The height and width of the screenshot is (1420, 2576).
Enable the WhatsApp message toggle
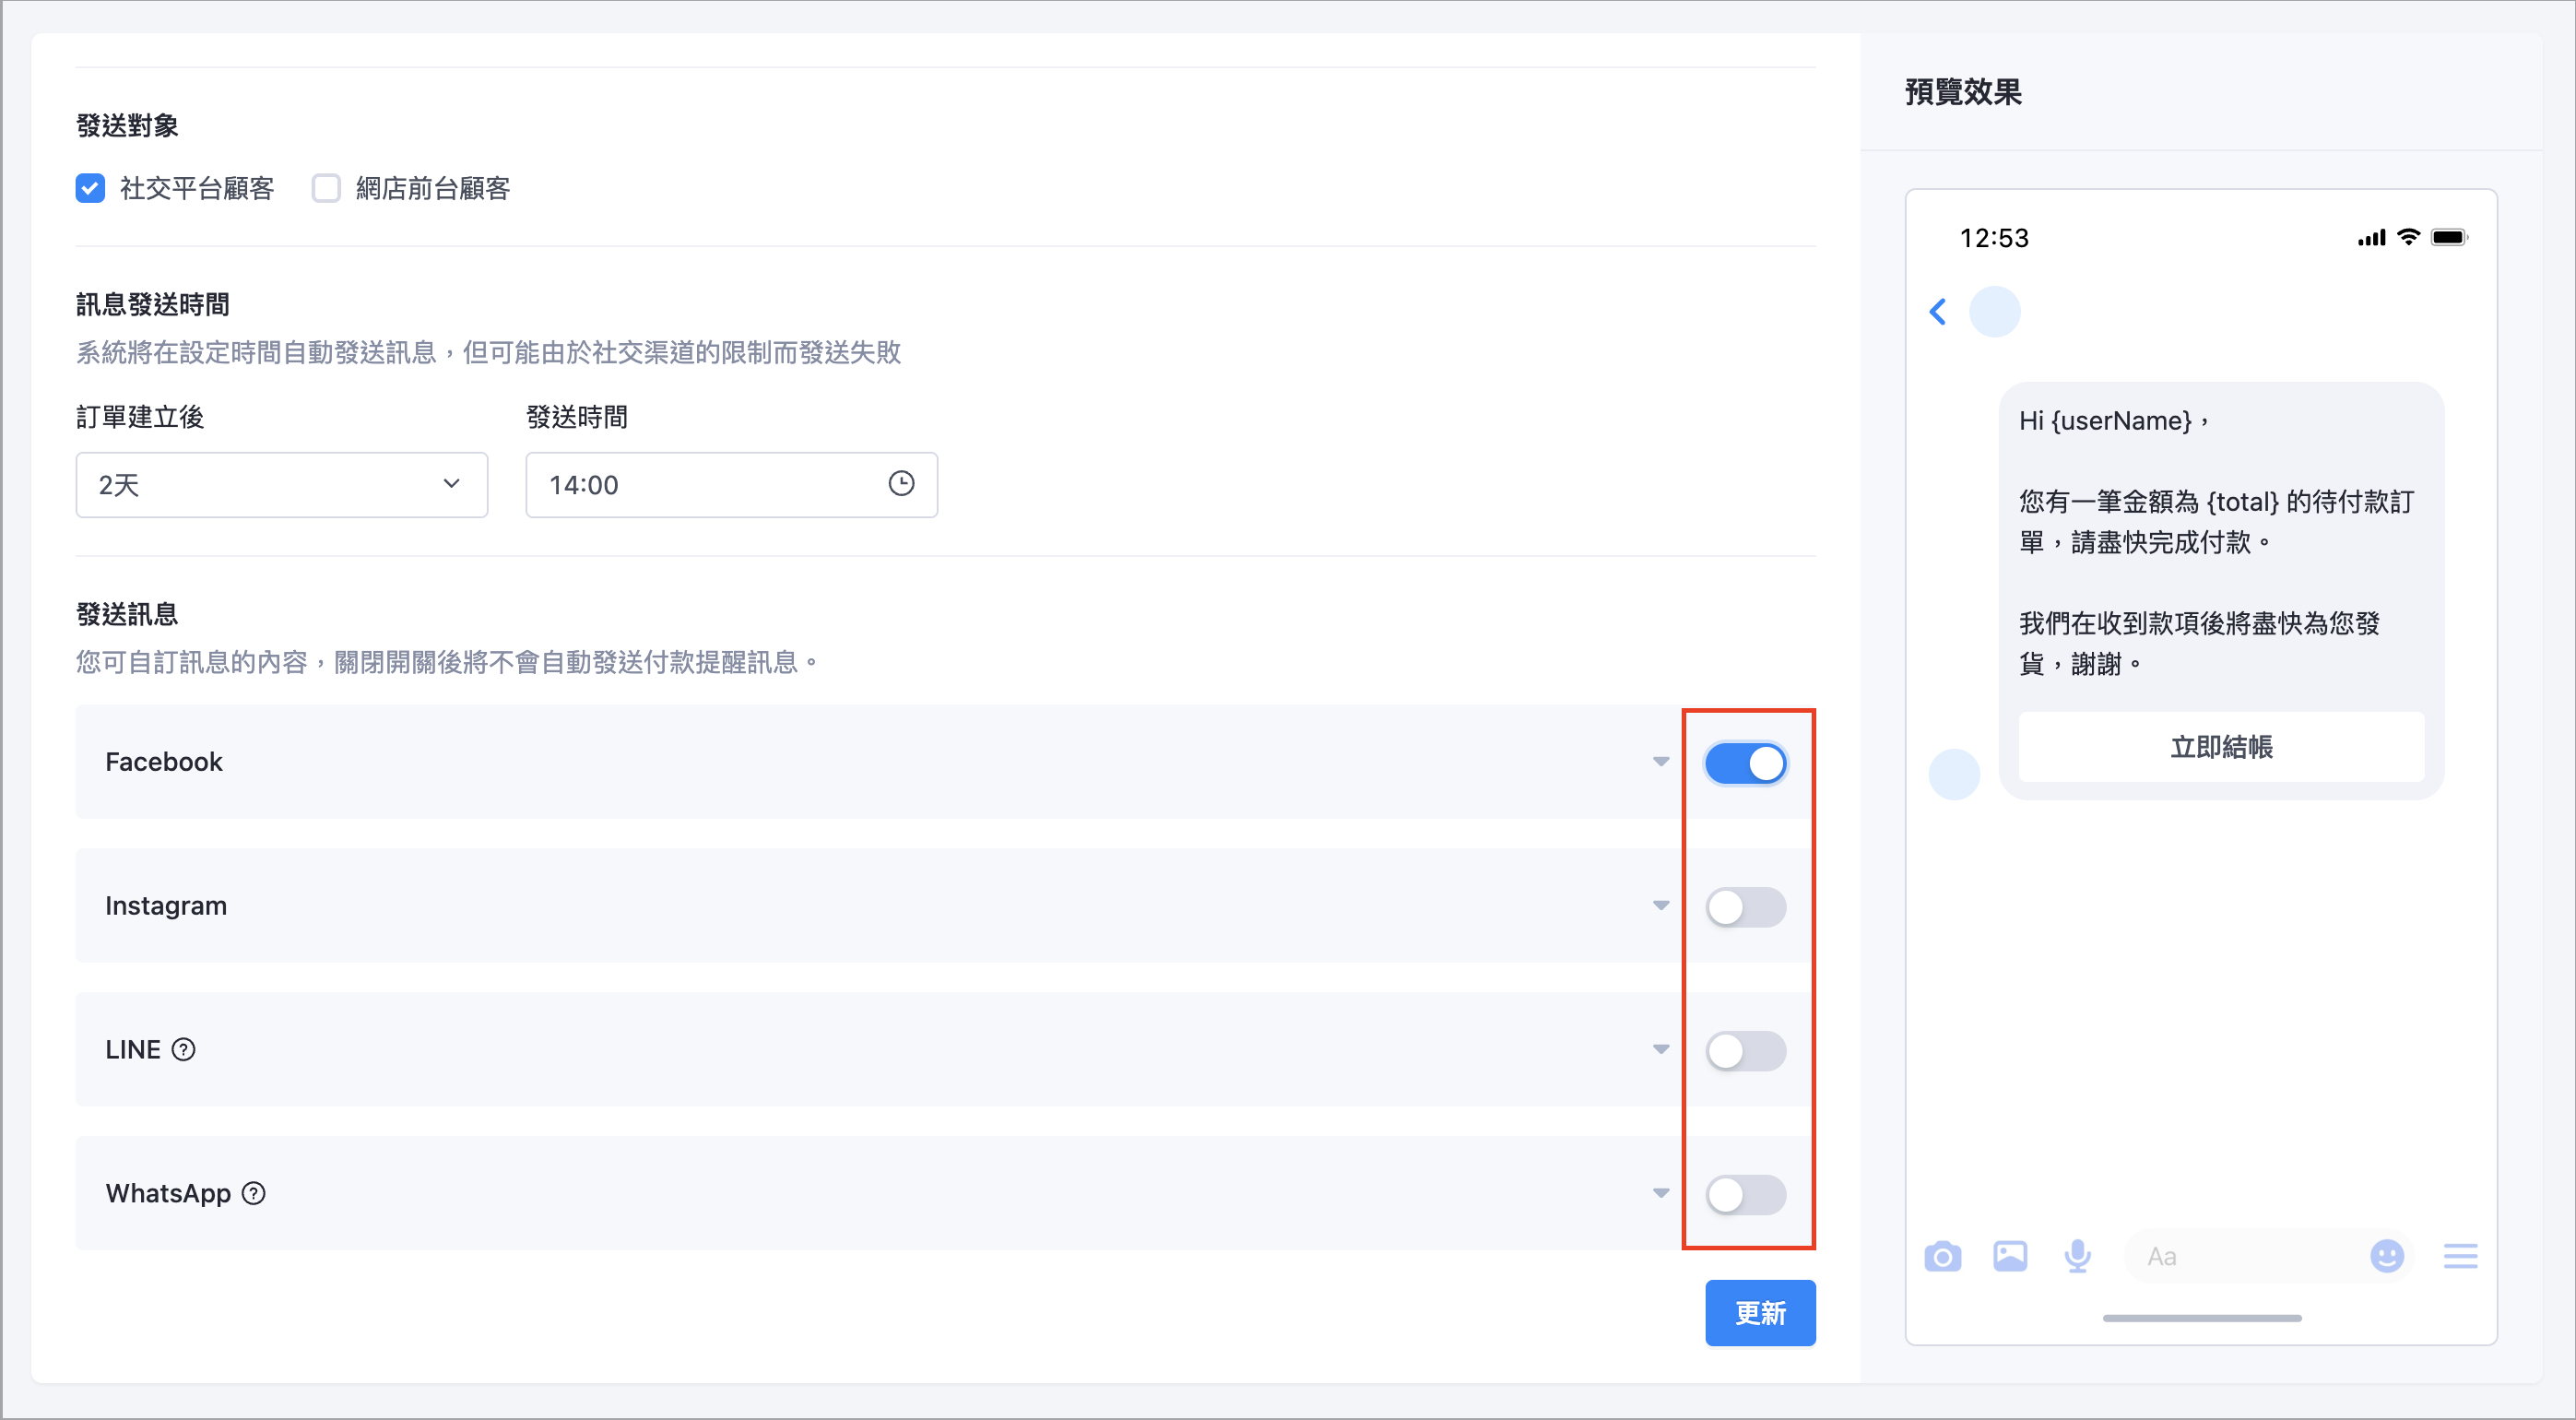tap(1745, 1195)
